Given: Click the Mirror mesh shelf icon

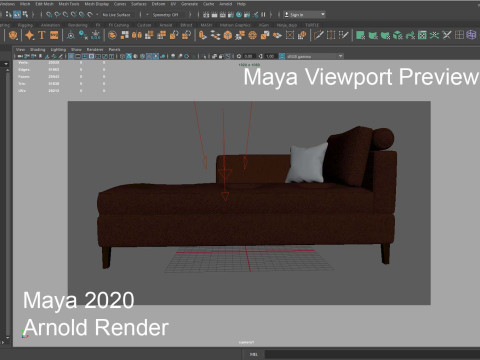Looking at the screenshot, I should click(137, 35).
